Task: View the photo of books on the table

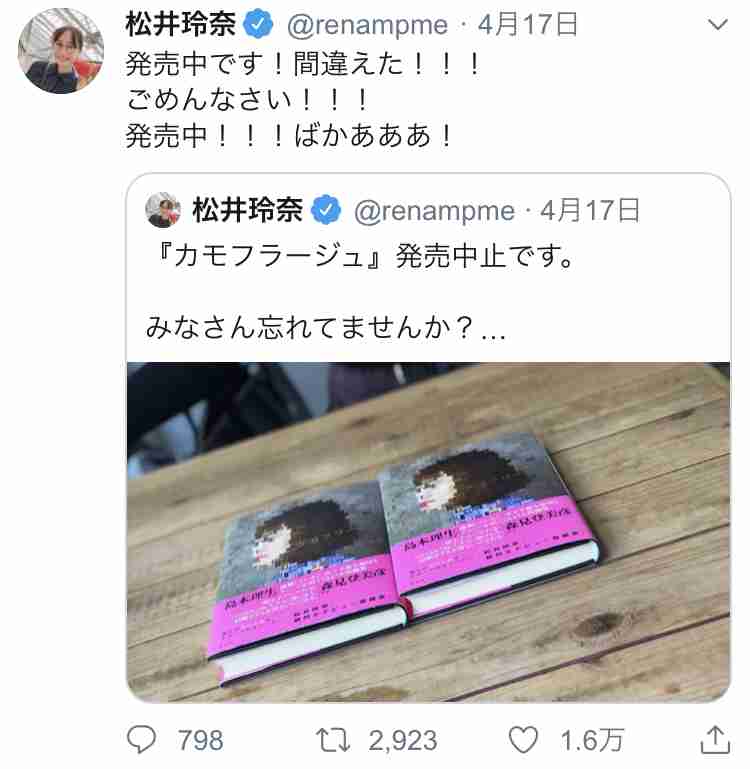Action: [x=428, y=532]
